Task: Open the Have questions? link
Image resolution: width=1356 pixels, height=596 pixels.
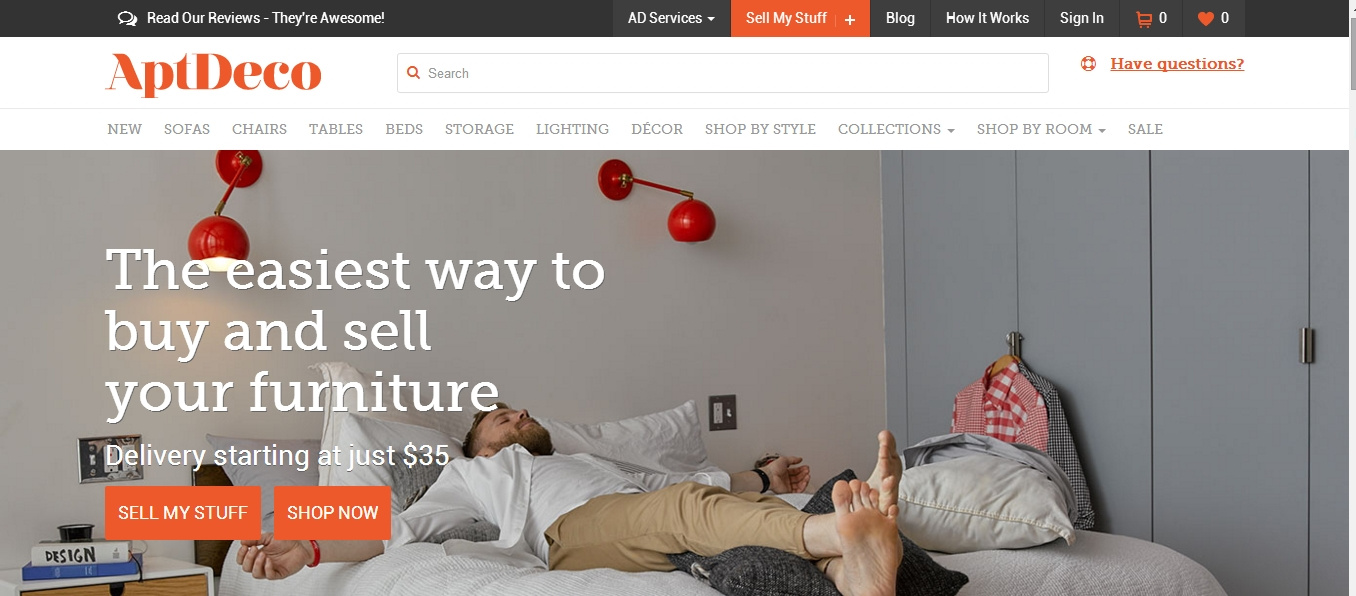Action: [1177, 64]
